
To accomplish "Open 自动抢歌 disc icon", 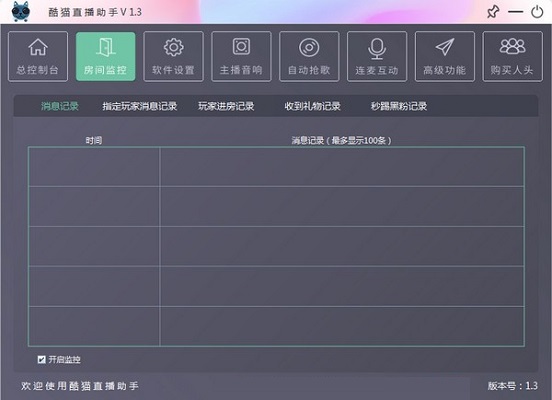I will click(x=309, y=48).
